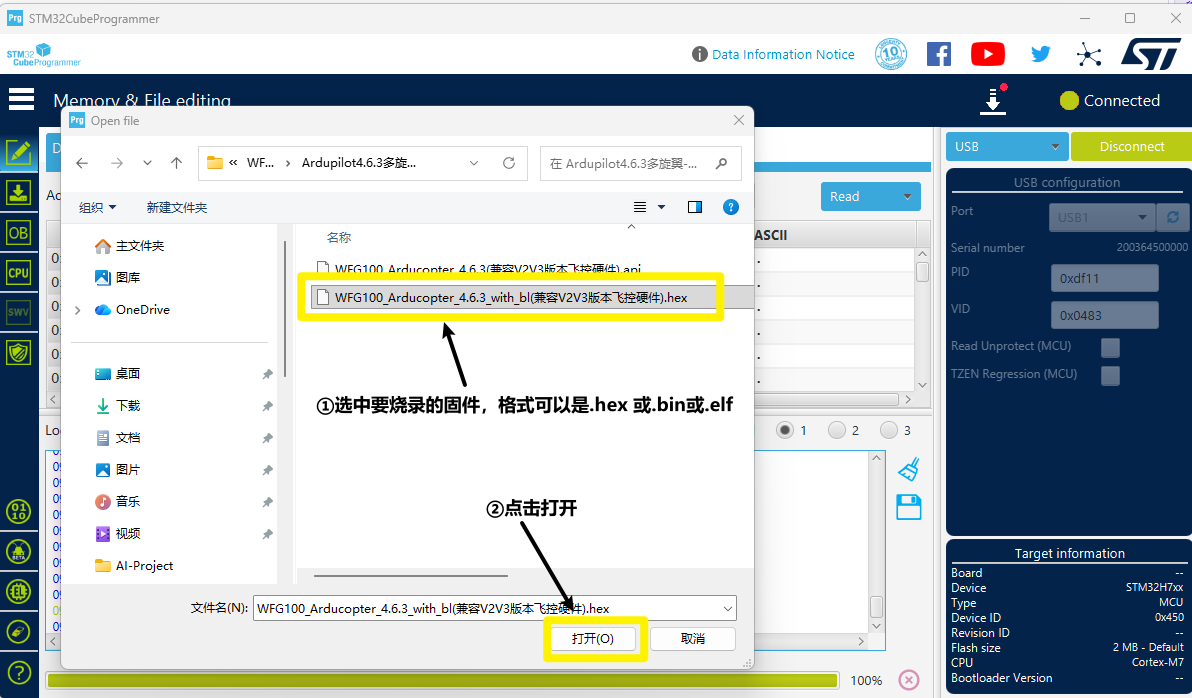Viewport: 1192px width, 698px height.
Task: Expand the OneDrive tree item
Action: (x=78, y=309)
